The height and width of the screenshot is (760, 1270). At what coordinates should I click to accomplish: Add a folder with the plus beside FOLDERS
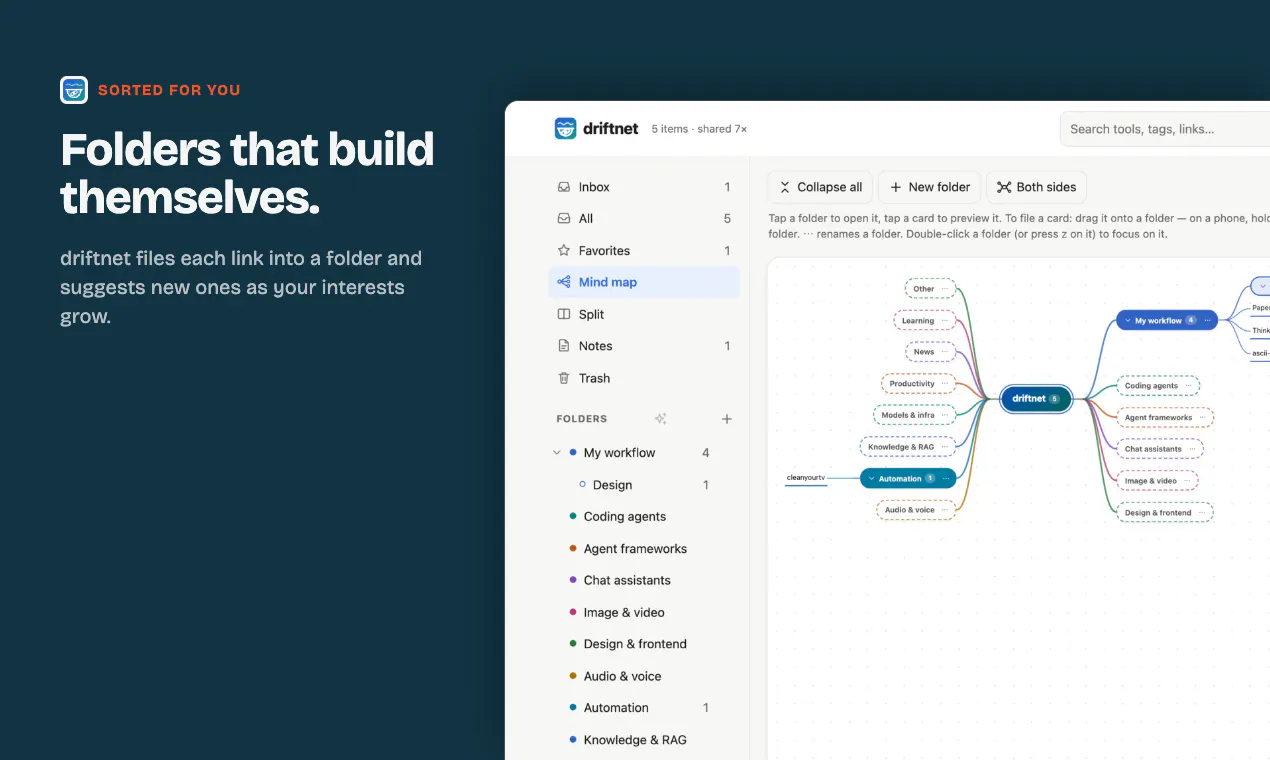[x=727, y=419]
